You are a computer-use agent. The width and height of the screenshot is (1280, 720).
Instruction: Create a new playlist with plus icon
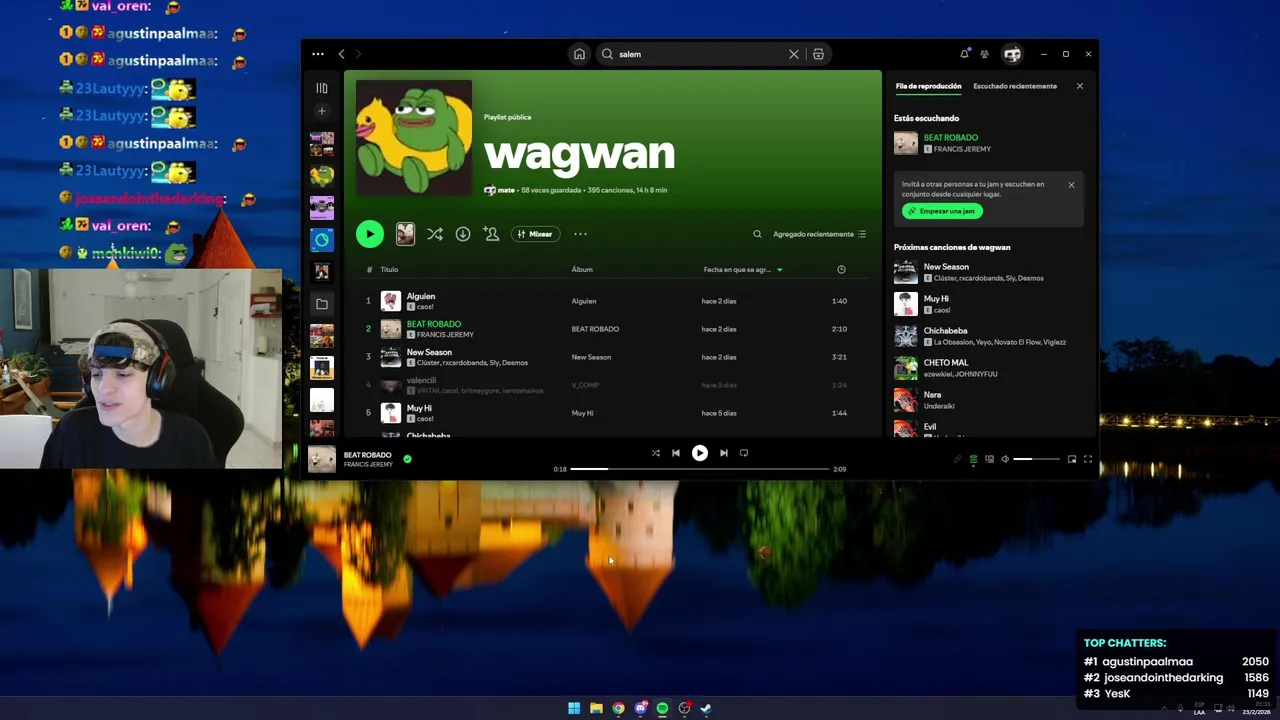(x=321, y=111)
